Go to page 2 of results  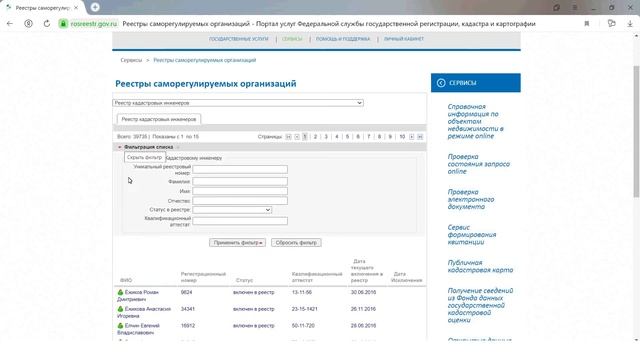[315, 137]
